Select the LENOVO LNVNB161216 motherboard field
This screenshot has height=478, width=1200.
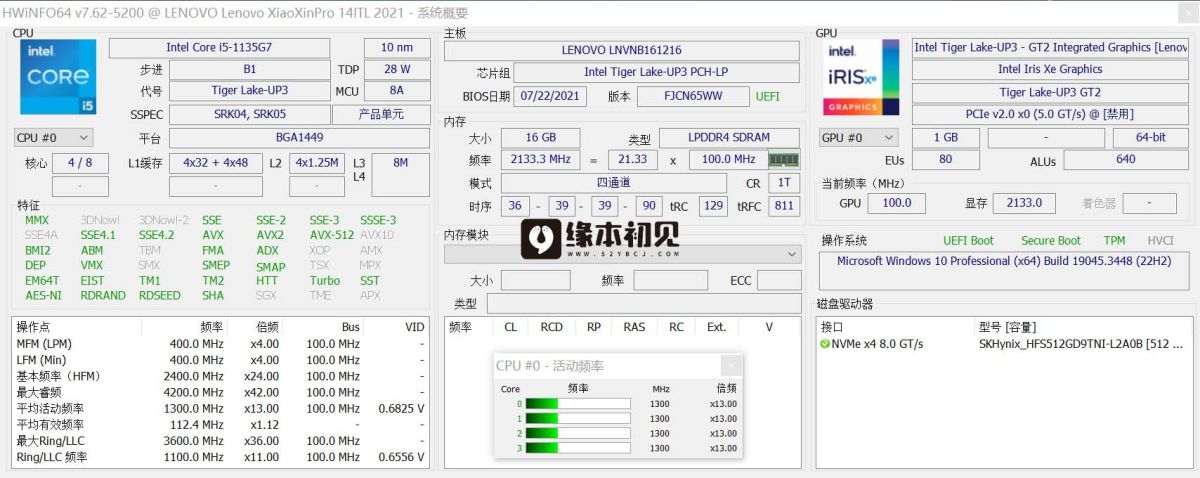622,51
